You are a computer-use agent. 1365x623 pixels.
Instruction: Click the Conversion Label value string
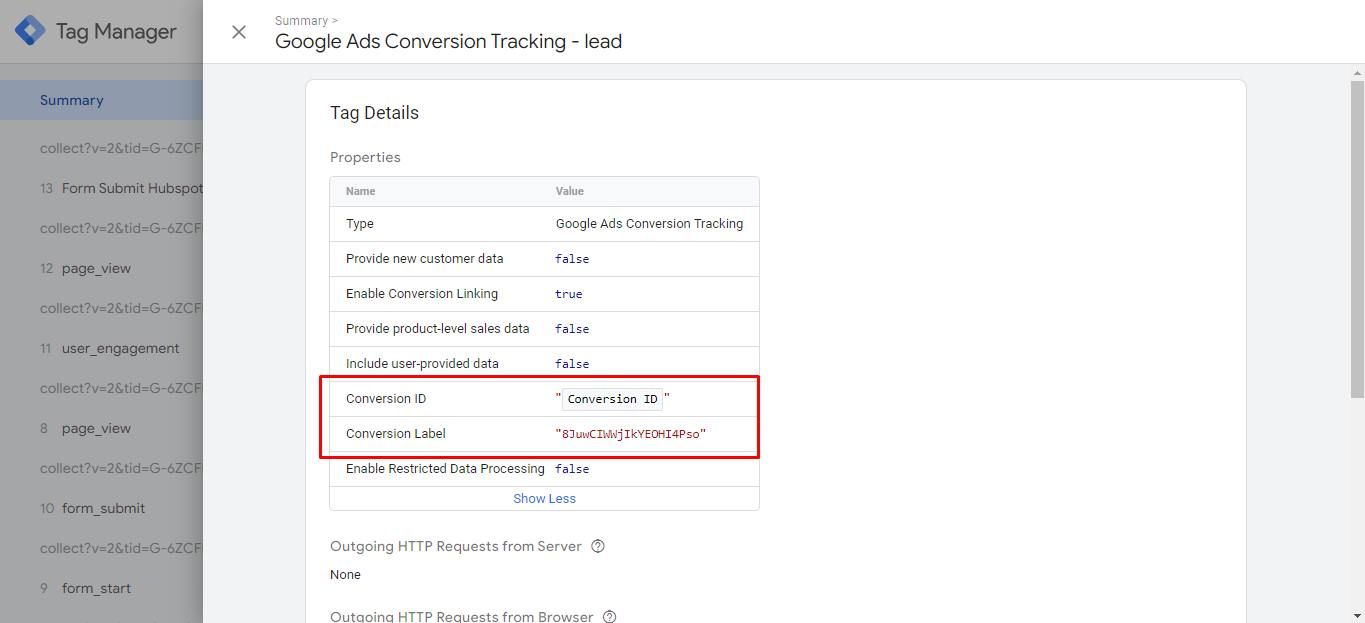click(x=630, y=434)
